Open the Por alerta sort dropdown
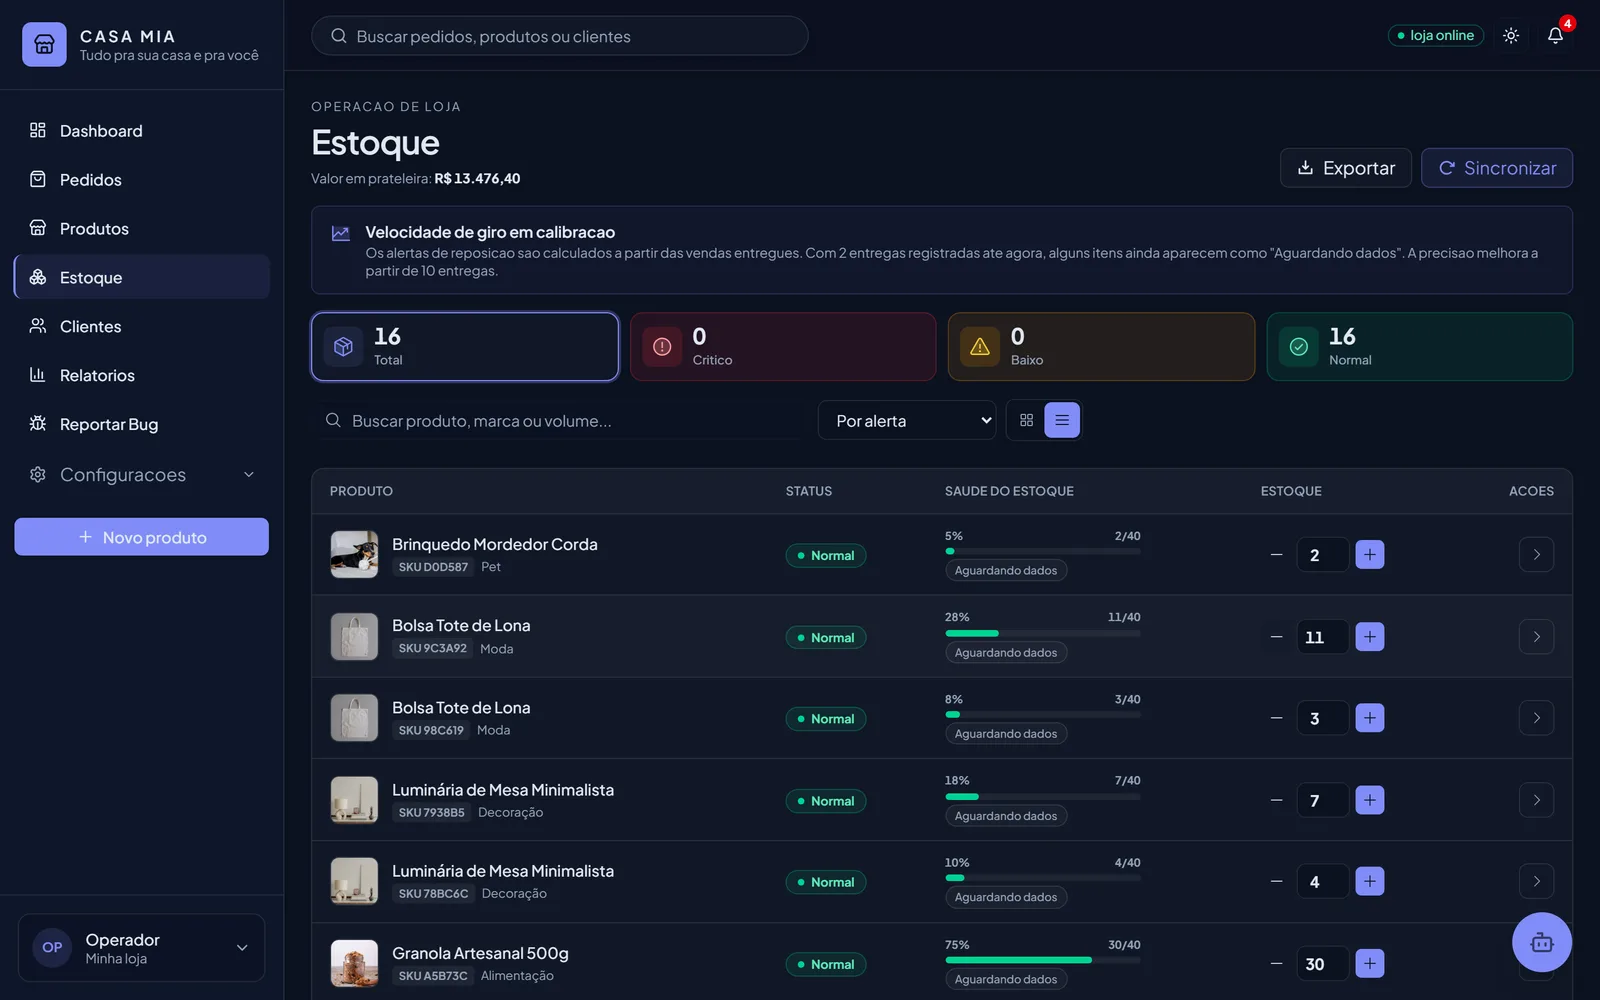1600x1000 pixels. [907, 420]
